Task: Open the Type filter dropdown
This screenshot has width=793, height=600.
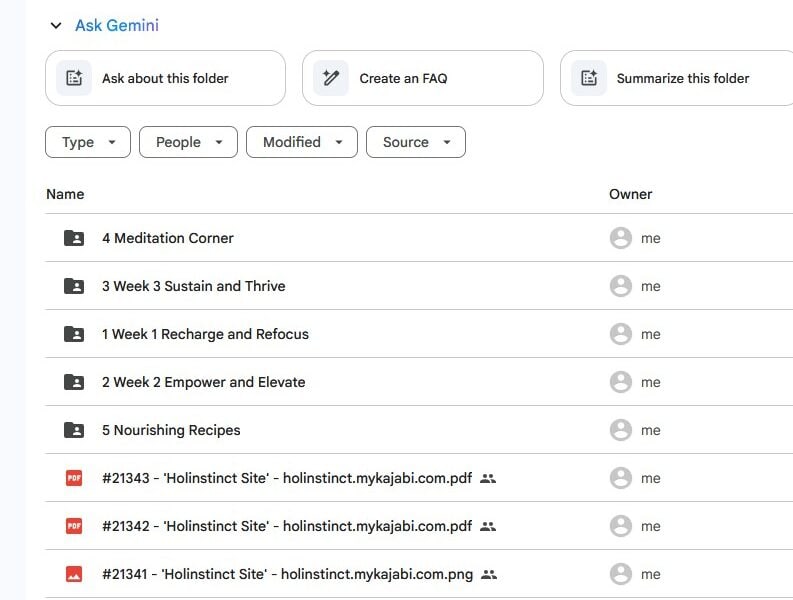Action: pyautogui.click(x=88, y=142)
